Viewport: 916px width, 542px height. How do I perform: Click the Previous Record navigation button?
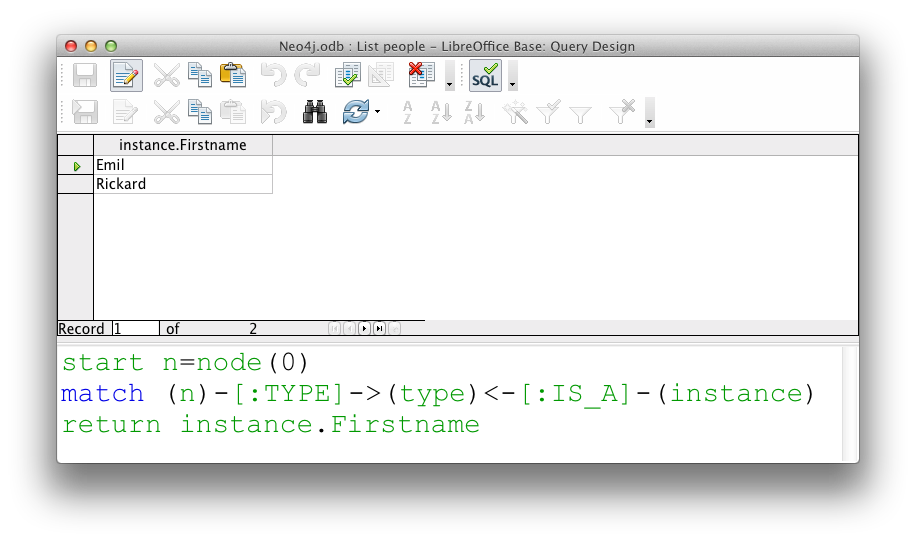349,328
